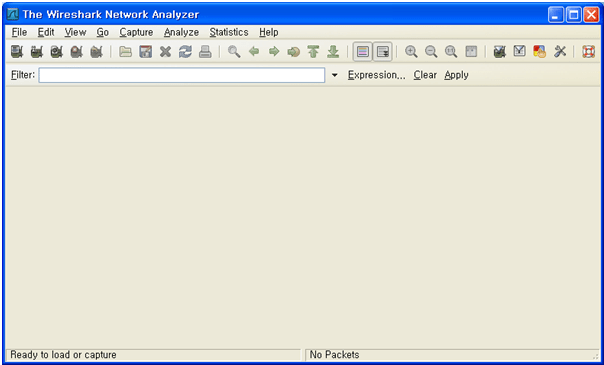604x365 pixels.
Task: Reload the capture file icon
Action: (x=185, y=52)
